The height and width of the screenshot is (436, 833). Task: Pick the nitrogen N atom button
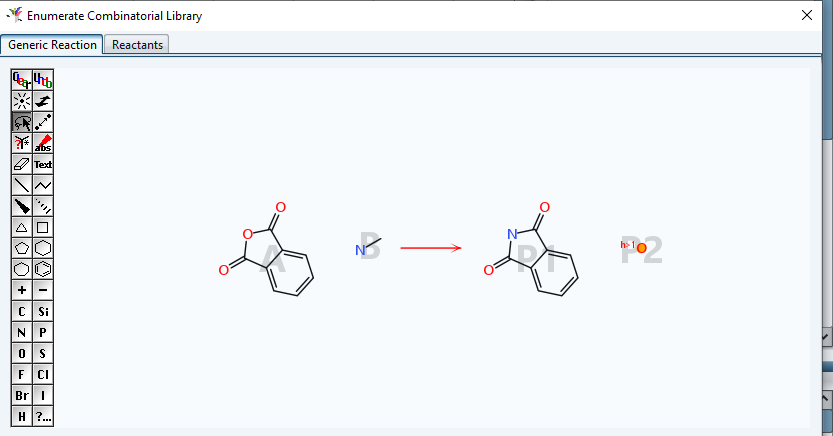(21, 332)
